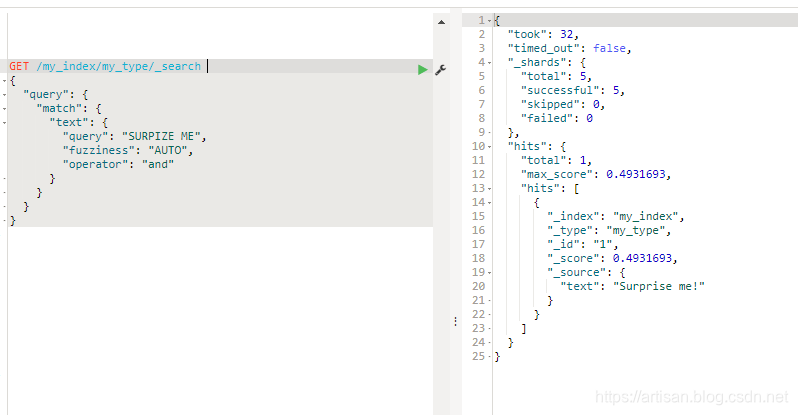
Task: Click the "SURPIZE ME" query value
Action: click(161, 136)
